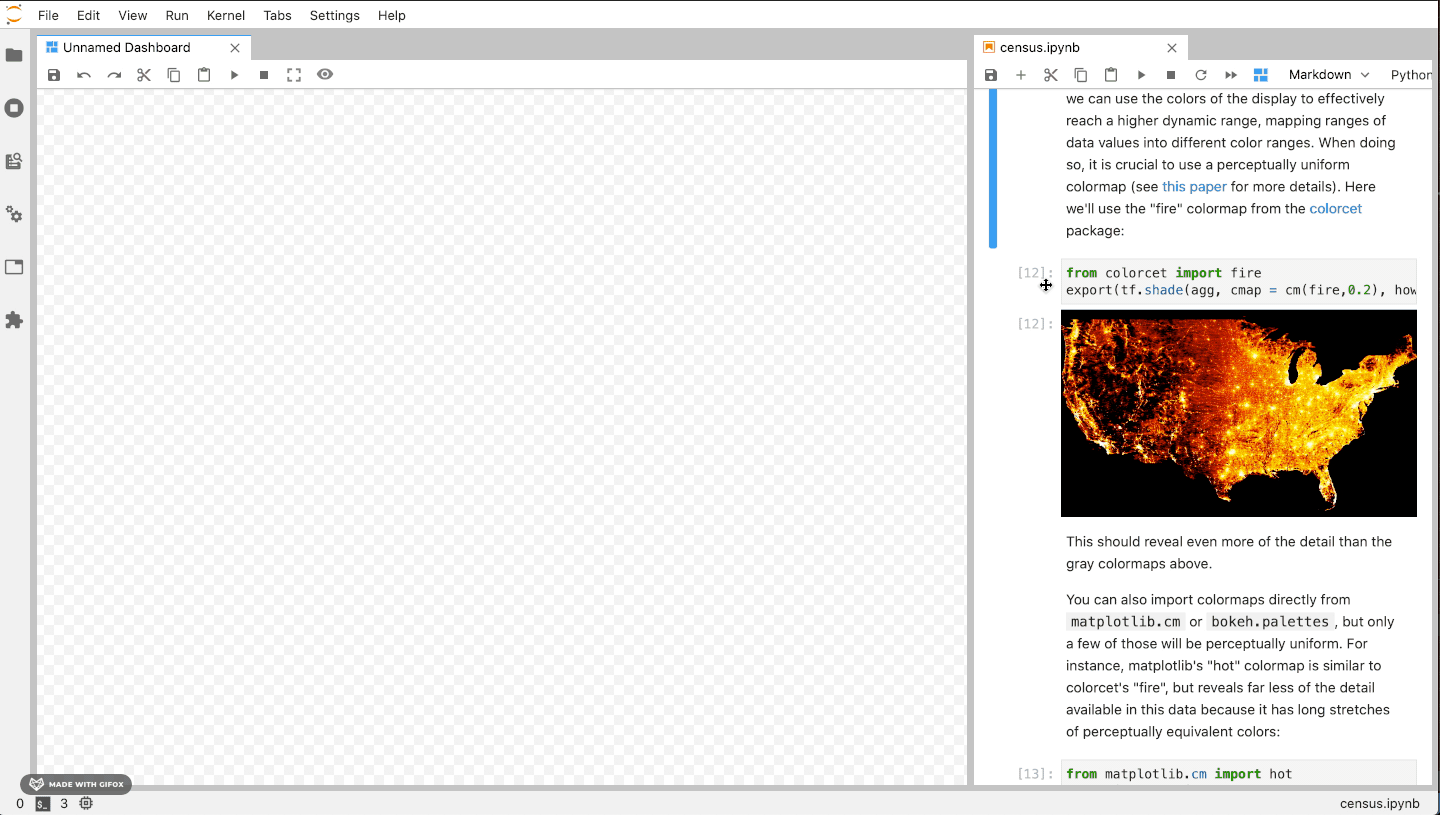
Task: Insert a new cell below in census.ipynb
Action: point(1021,74)
